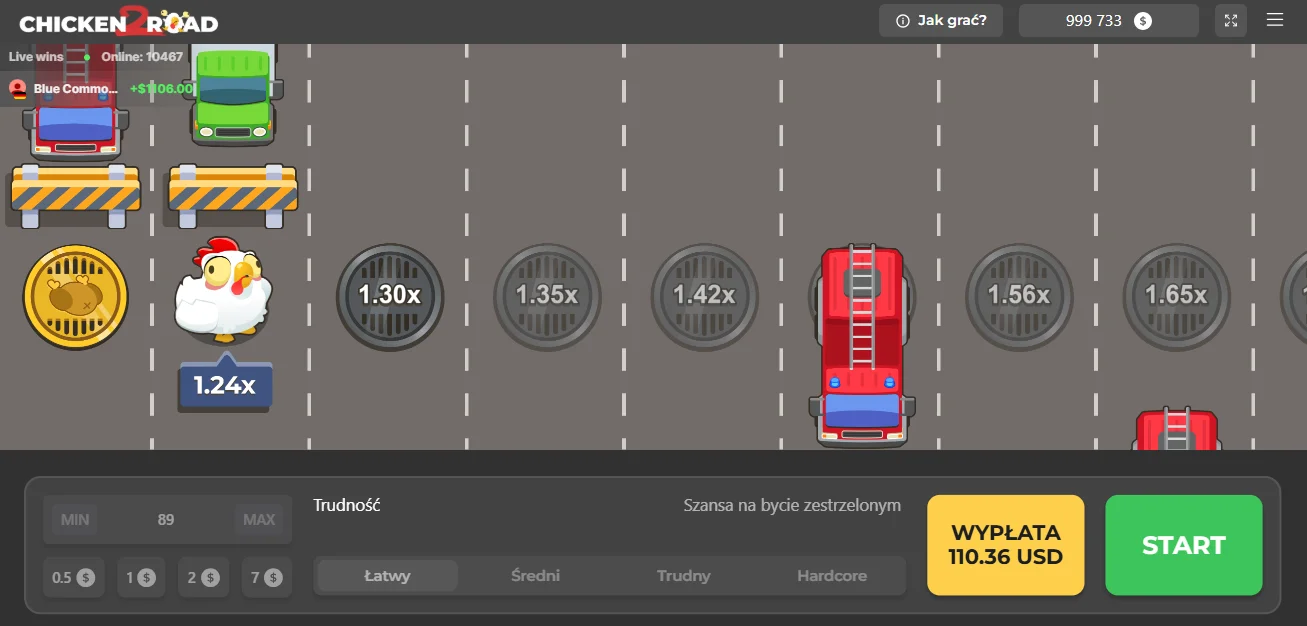
Task: Click the 1.65x manhole cover
Action: (x=1176, y=296)
